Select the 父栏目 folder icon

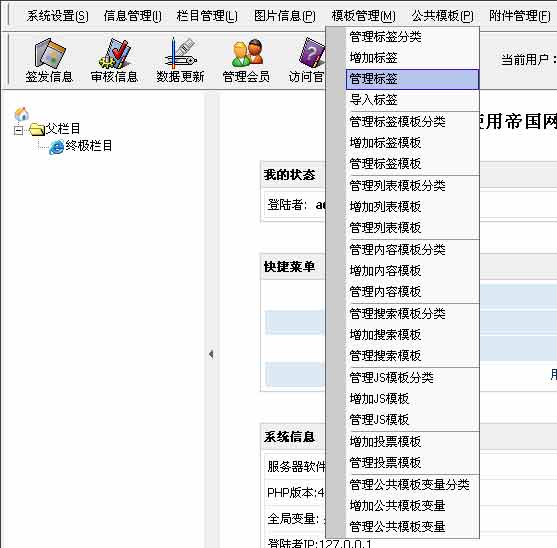click(37, 129)
